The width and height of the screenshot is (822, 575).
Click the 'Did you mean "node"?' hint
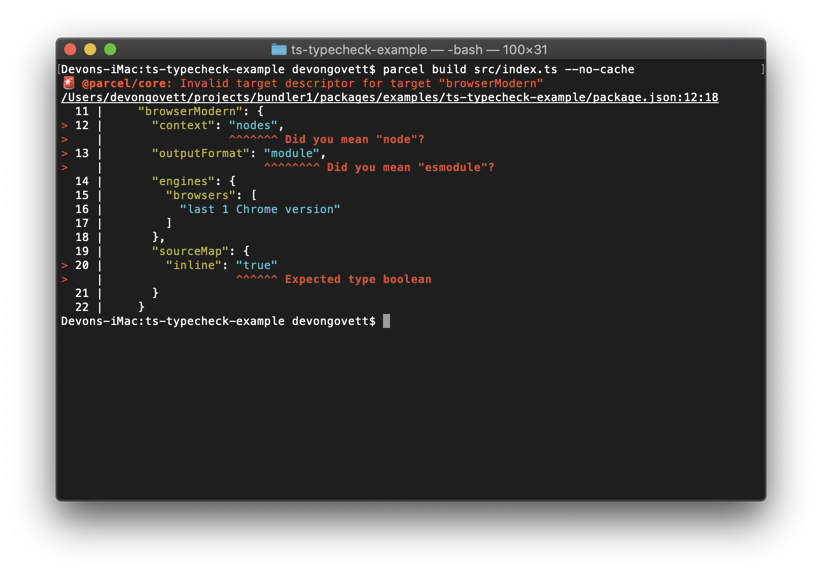pyautogui.click(x=354, y=139)
